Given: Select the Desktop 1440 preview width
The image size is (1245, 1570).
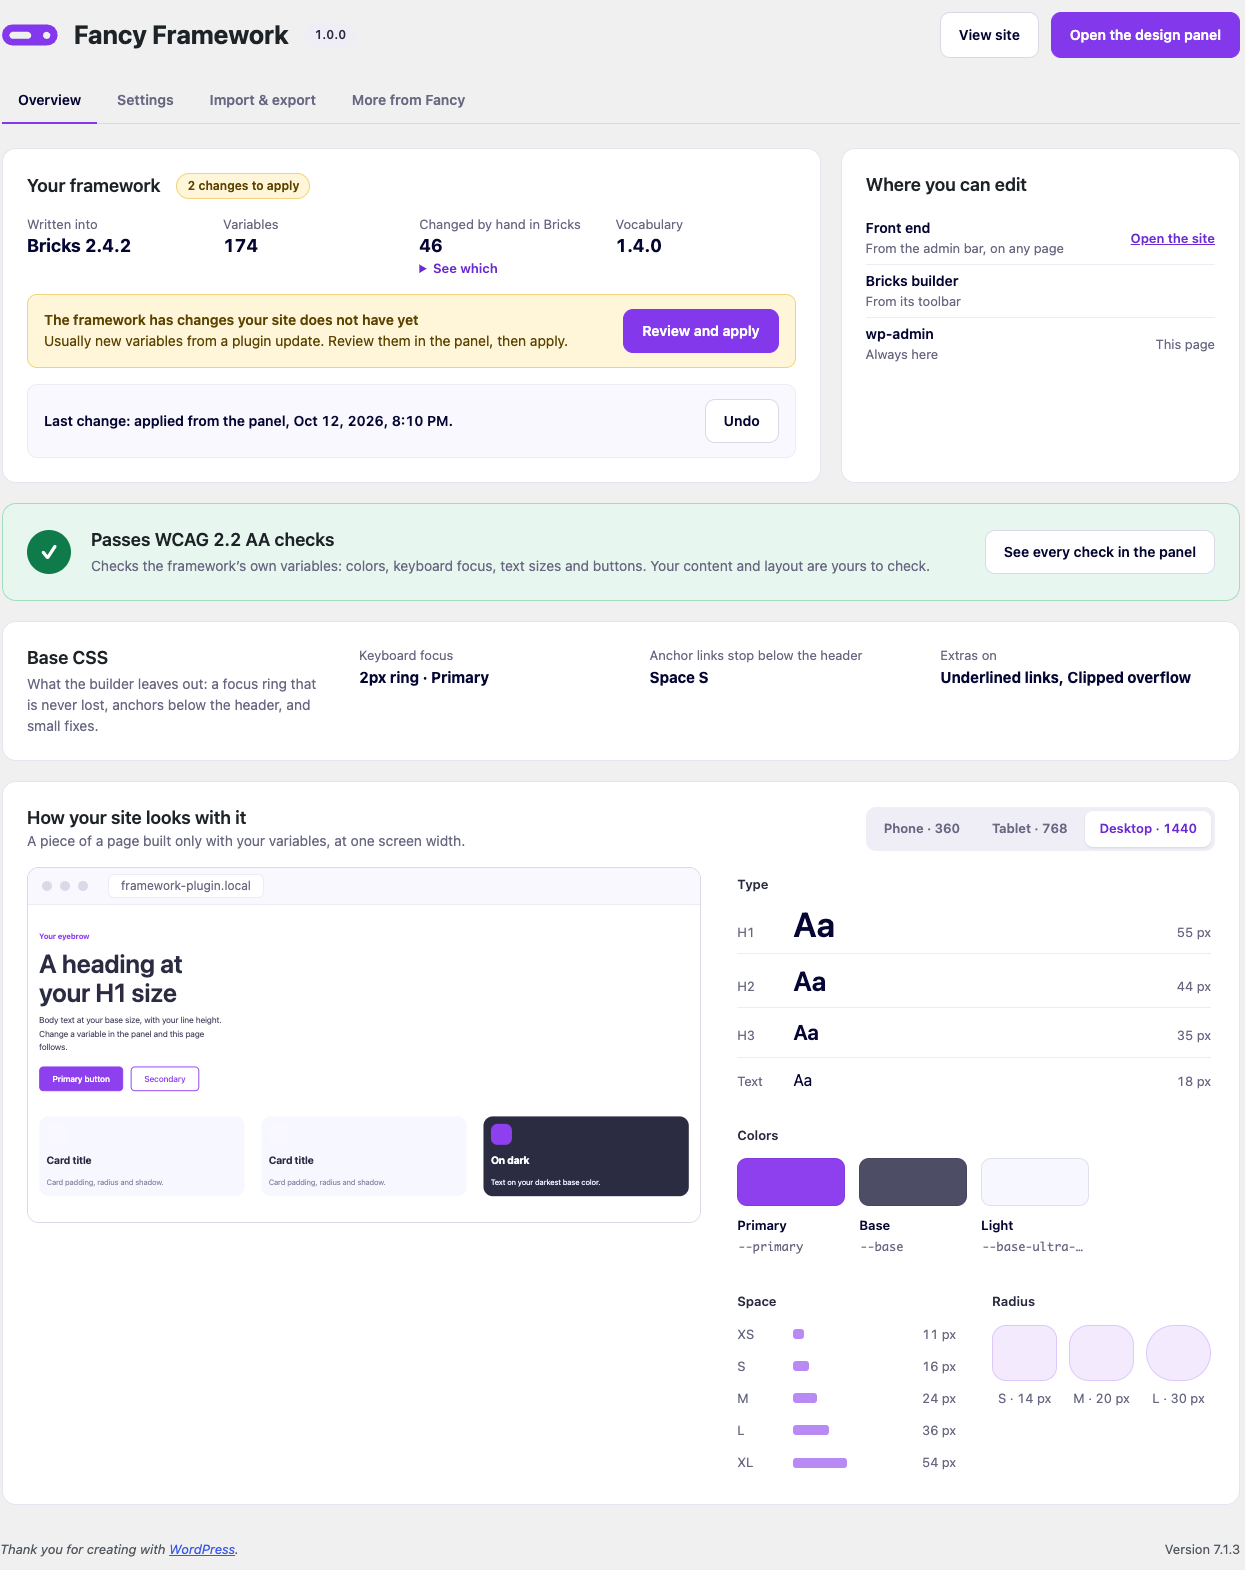Looking at the screenshot, I should [1148, 829].
